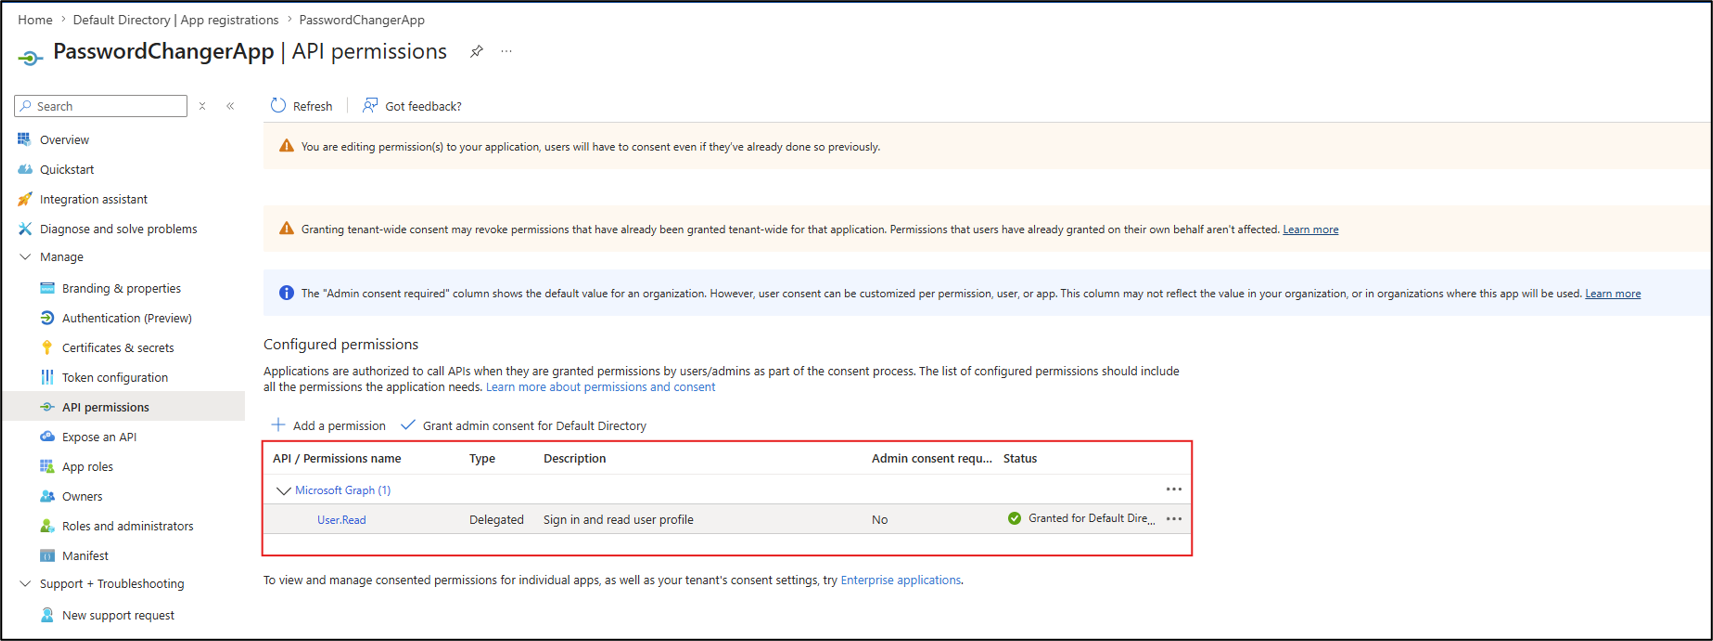This screenshot has height=641, width=1713.
Task: Click the App roles icon
Action: tap(47, 466)
